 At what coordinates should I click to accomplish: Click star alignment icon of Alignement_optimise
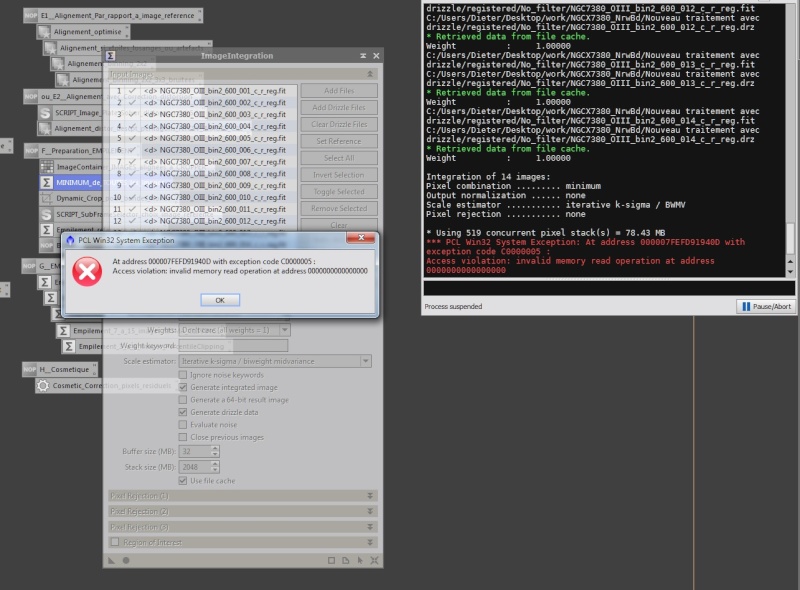coord(44,32)
